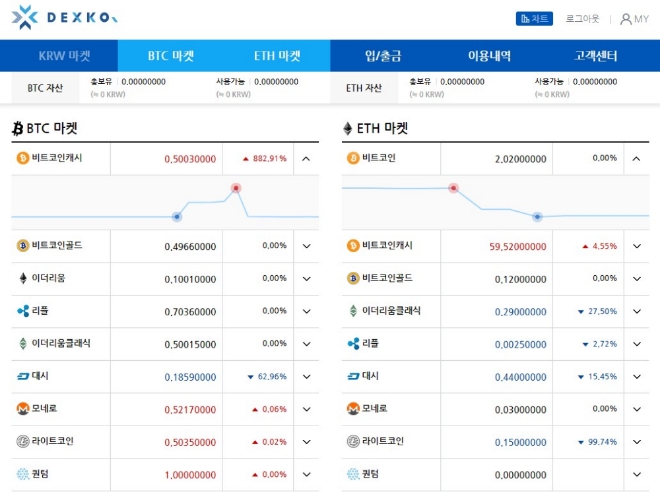The image size is (660, 504).
Task: Open 입/출금 menu
Action: click(x=383, y=56)
